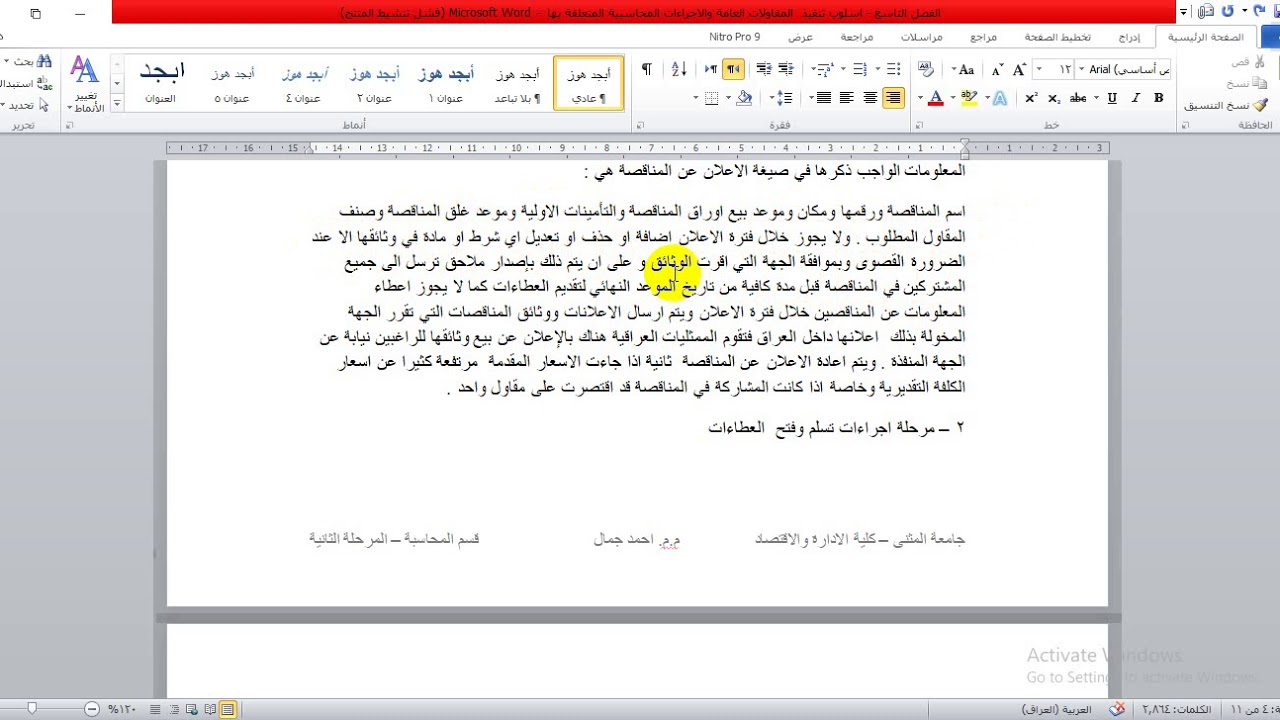Screen dimensions: 1280x720
Task: Click the ١٢٠% zoom level
Action: click(x=121, y=709)
